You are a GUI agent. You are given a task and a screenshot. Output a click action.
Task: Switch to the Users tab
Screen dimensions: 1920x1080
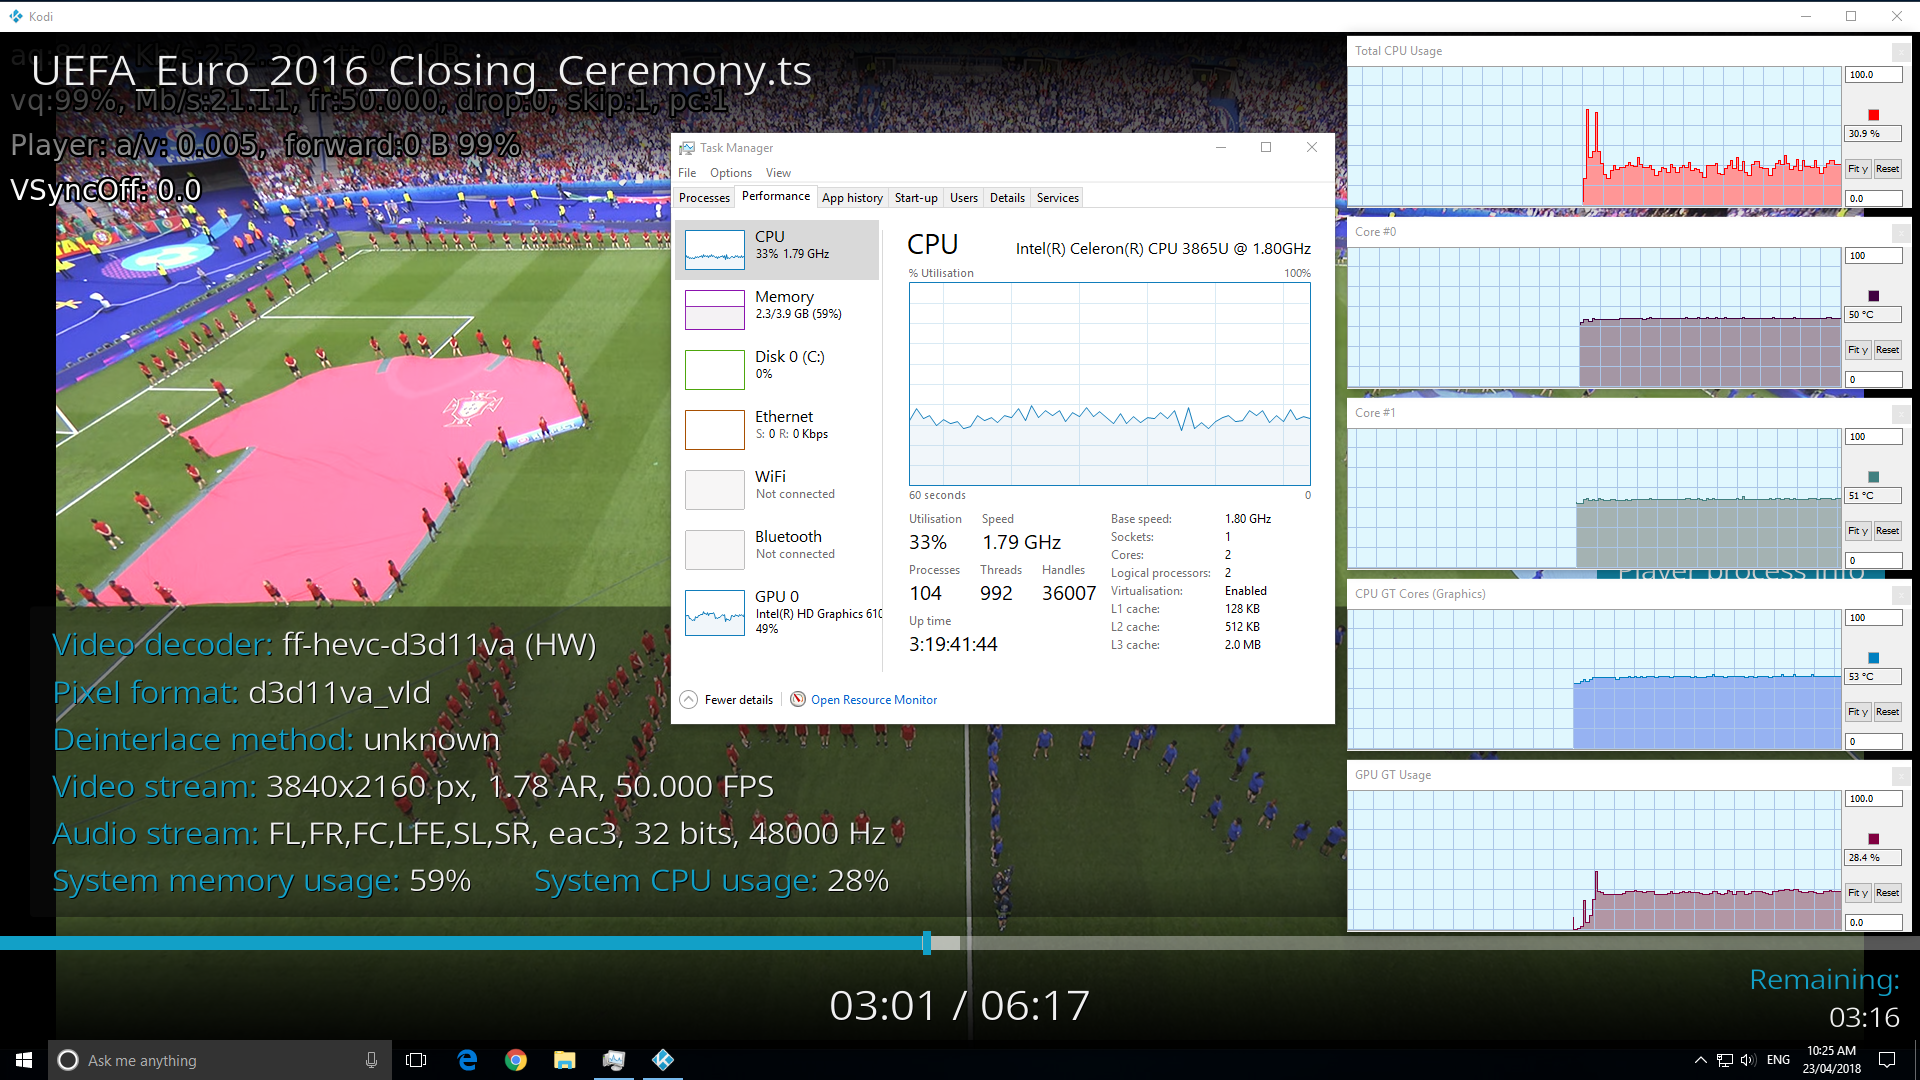point(964,198)
